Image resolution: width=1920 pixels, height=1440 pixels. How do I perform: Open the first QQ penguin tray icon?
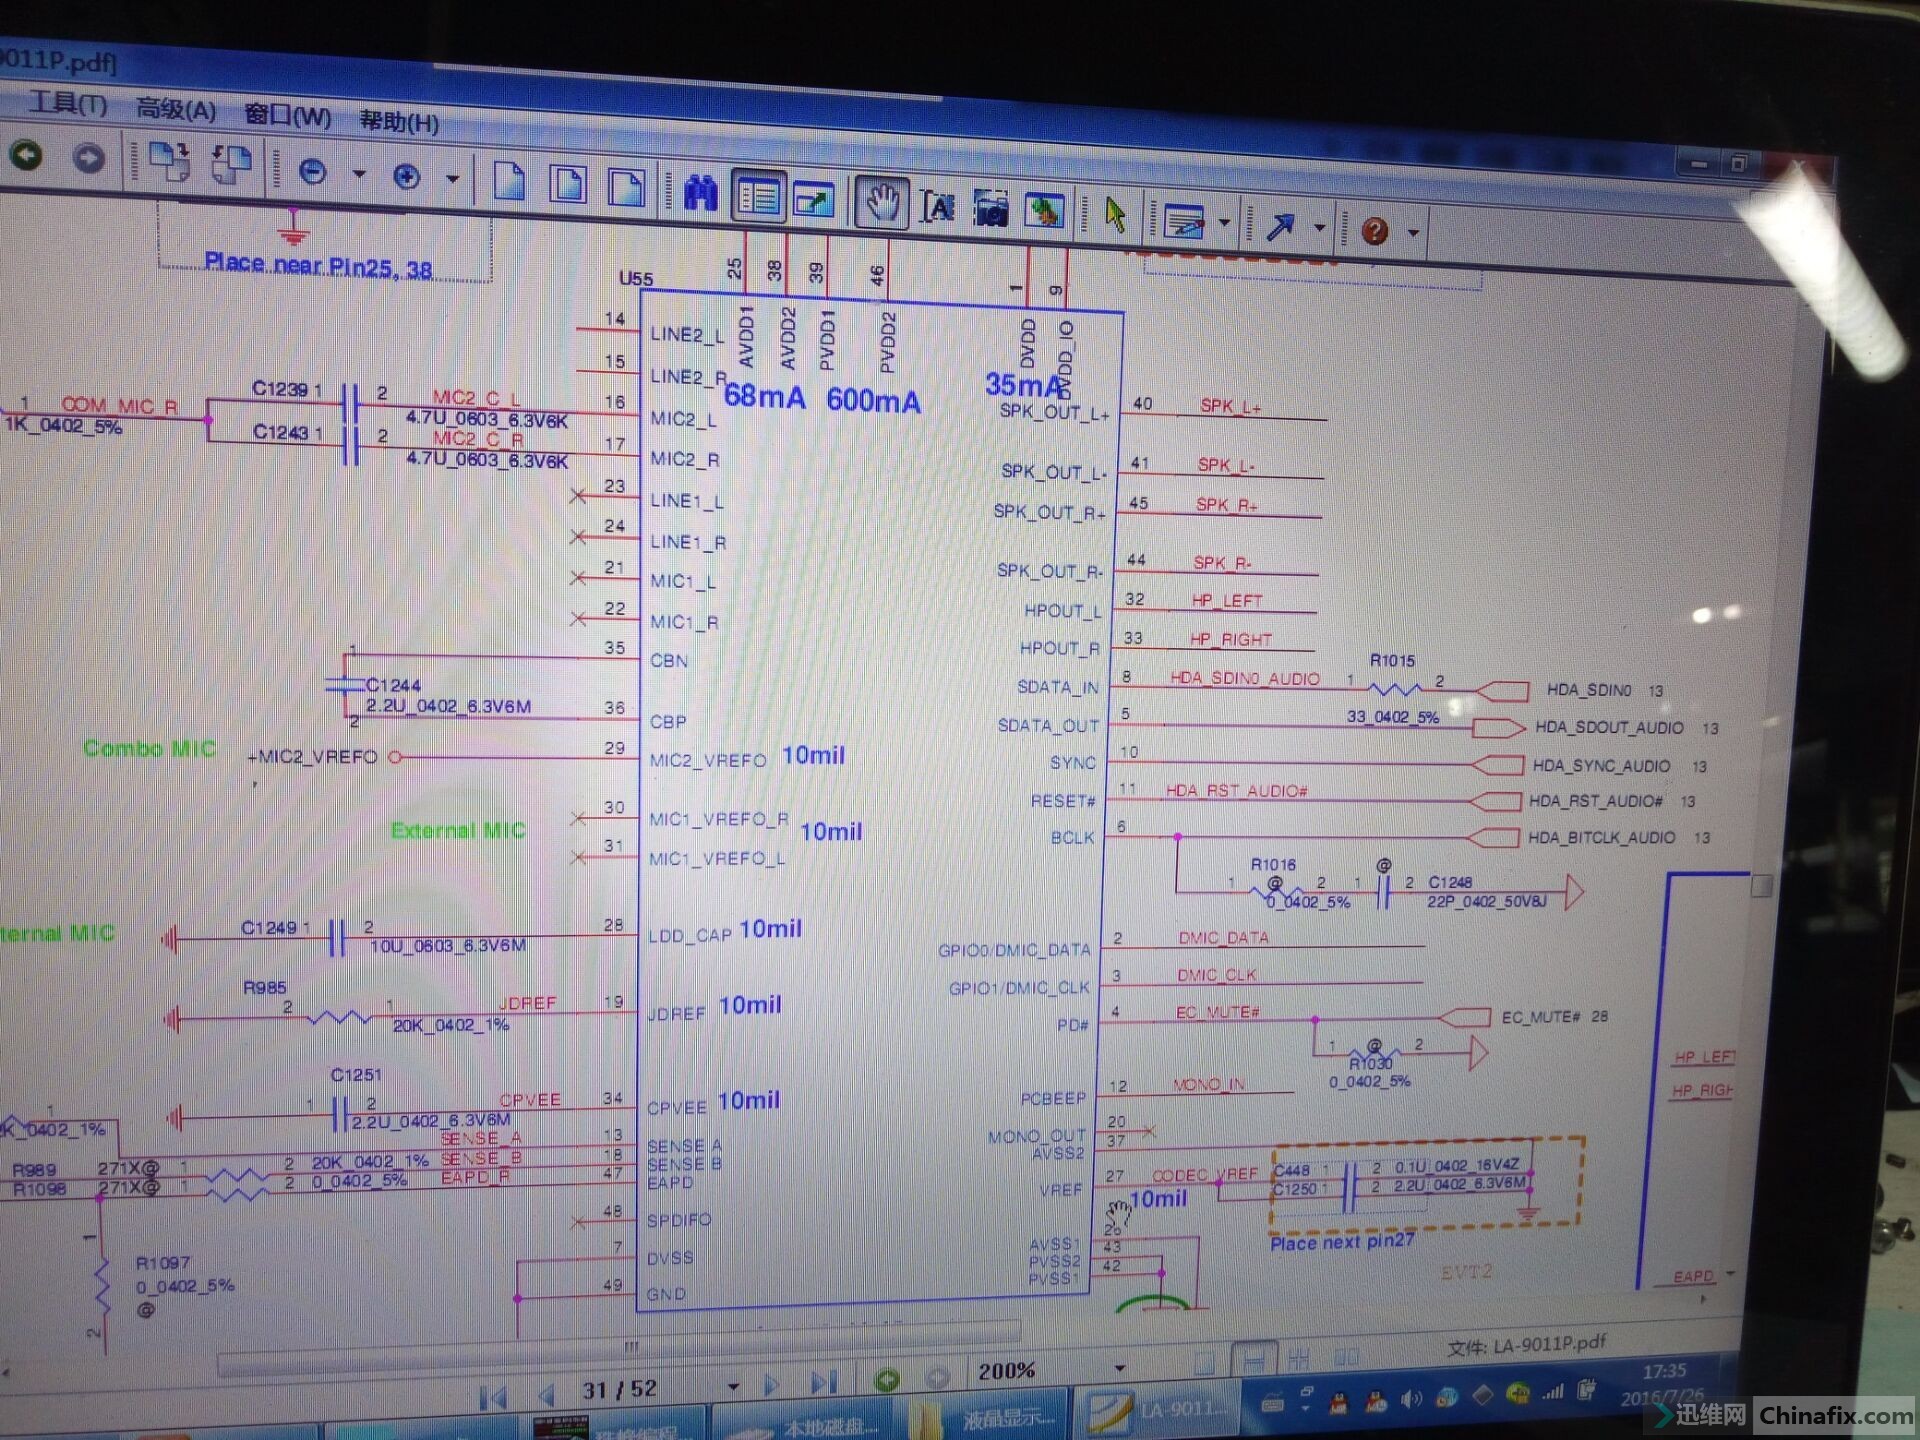[1338, 1403]
